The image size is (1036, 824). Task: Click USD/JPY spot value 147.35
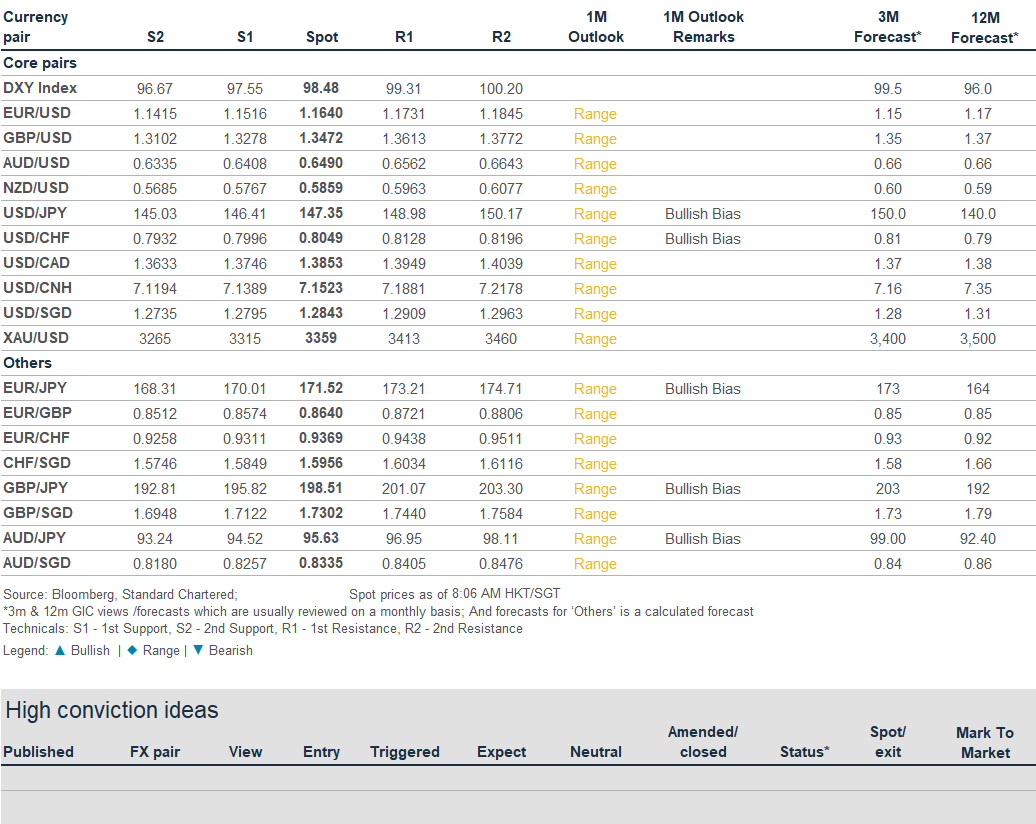(x=321, y=213)
